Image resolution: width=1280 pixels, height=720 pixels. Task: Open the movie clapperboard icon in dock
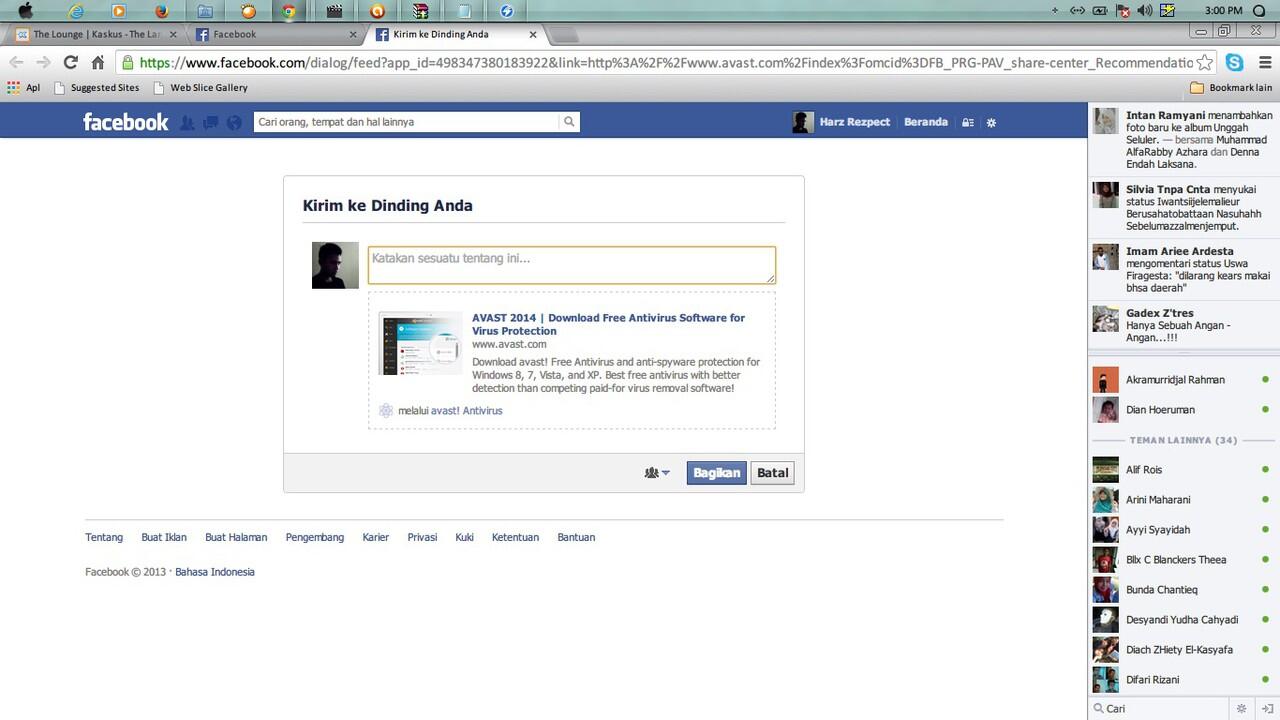pos(334,11)
